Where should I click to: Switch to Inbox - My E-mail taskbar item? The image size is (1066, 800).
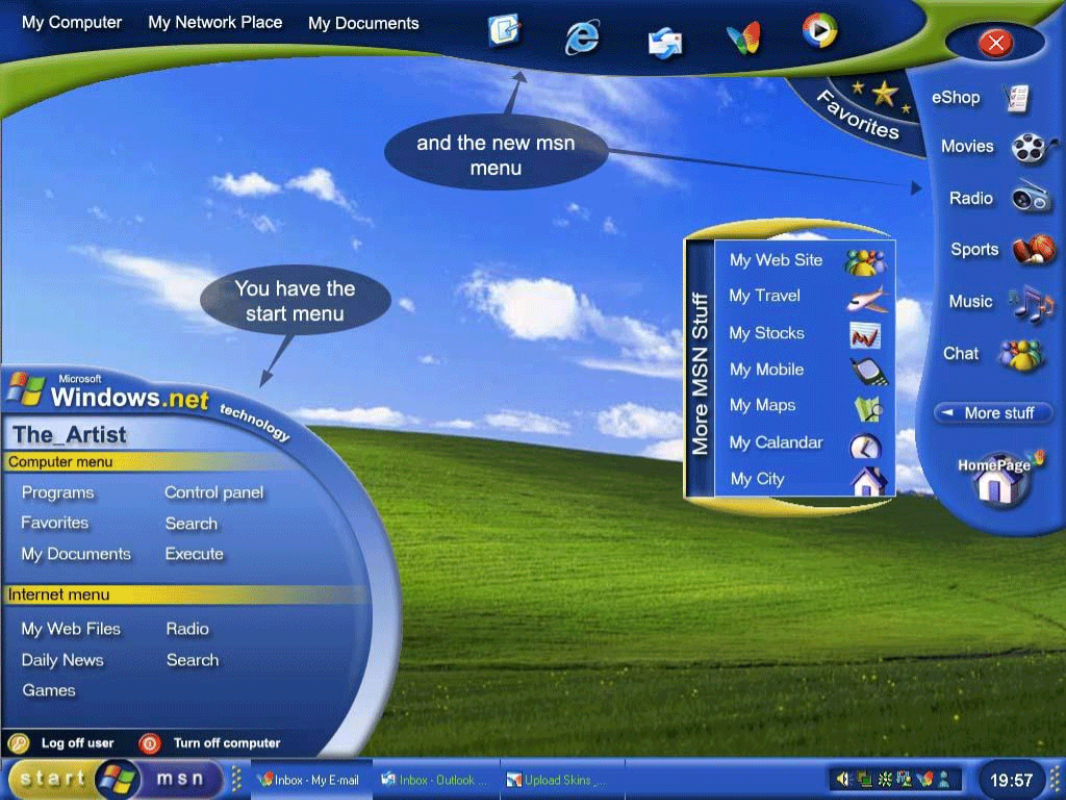[309, 780]
